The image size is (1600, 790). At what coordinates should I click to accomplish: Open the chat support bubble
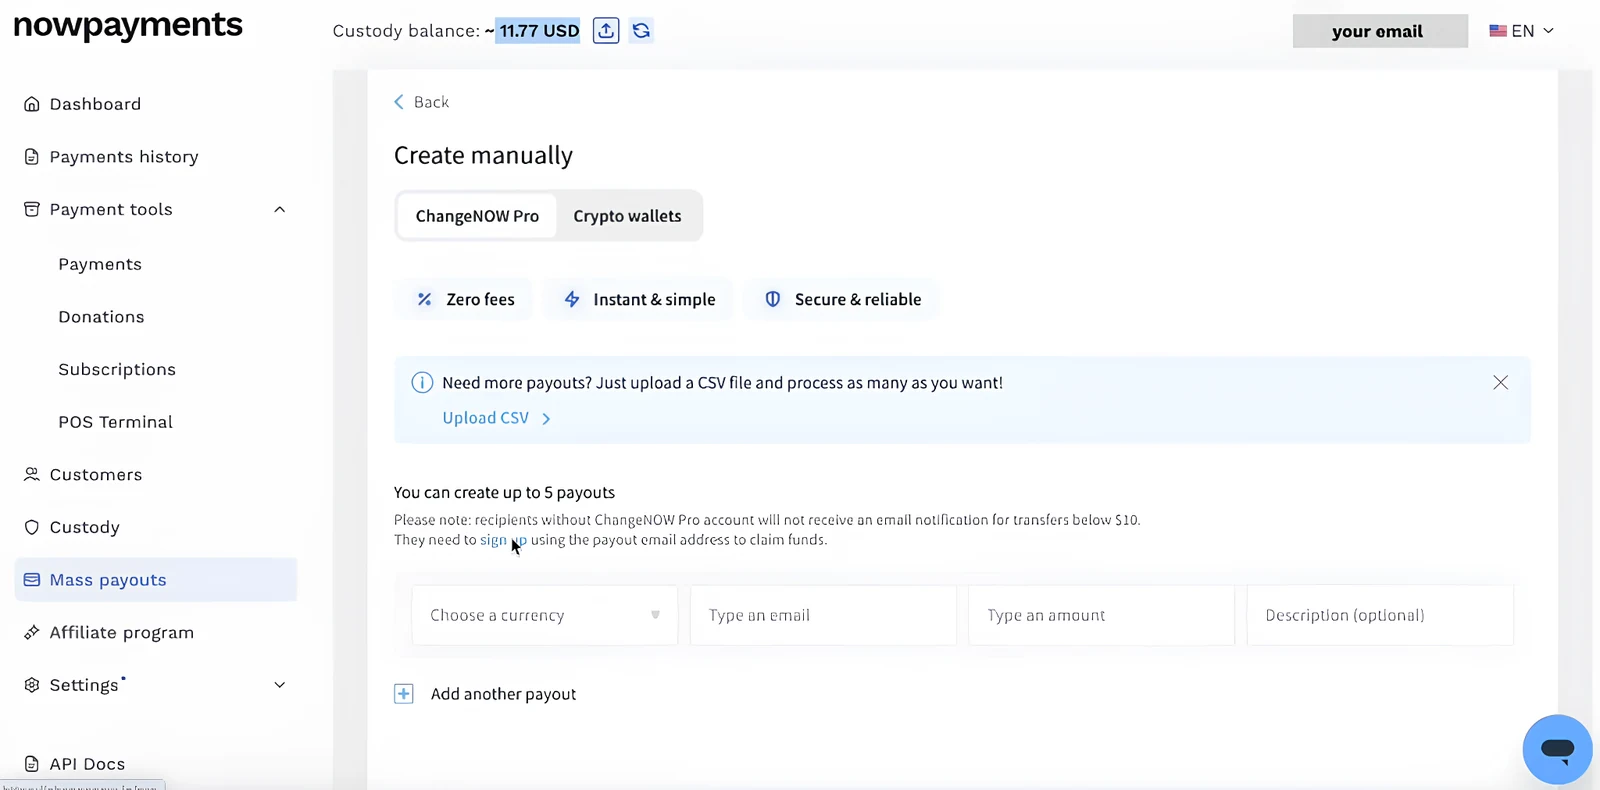click(x=1557, y=749)
